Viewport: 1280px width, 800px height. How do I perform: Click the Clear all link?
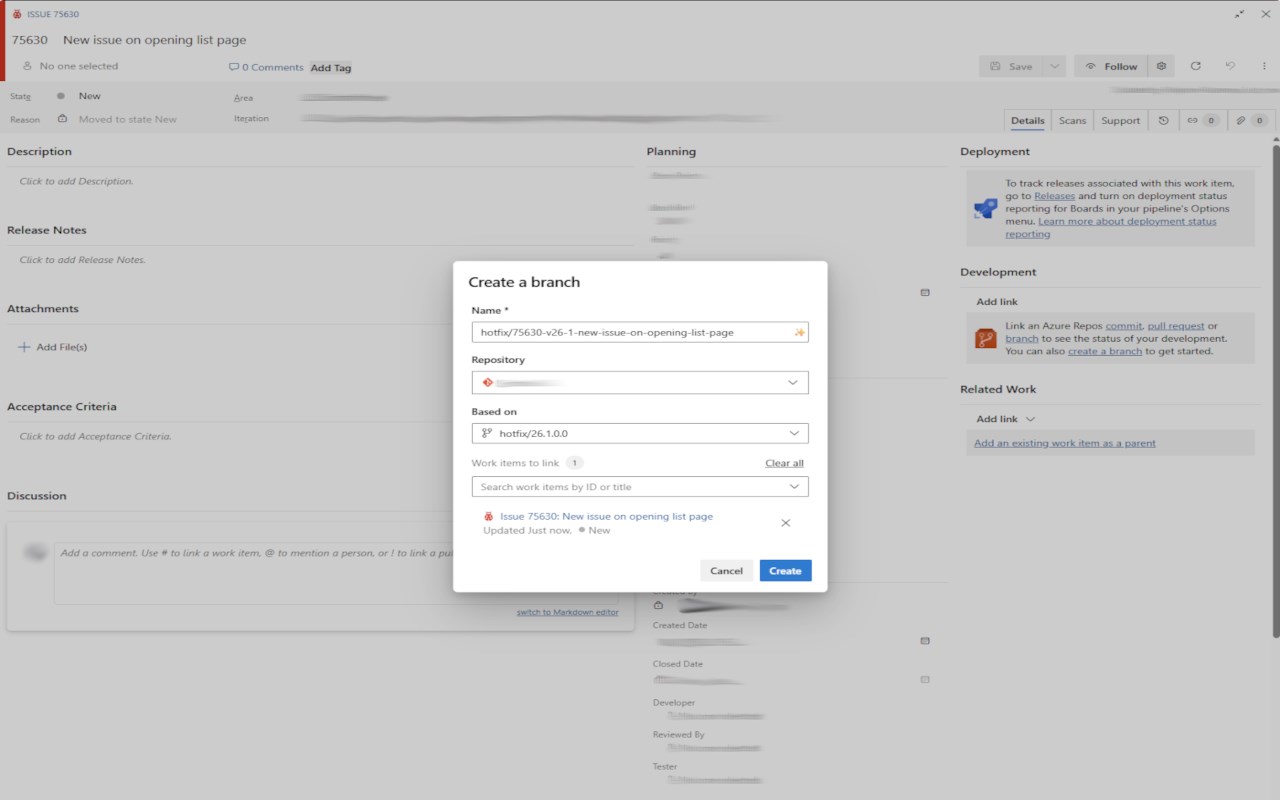click(784, 463)
